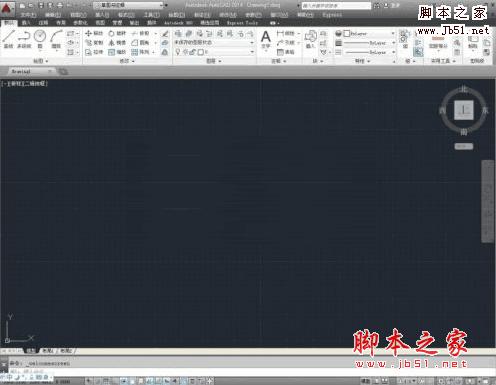This screenshot has width=496, height=385.
Task: Activate the Scale command
Action: coord(117,52)
